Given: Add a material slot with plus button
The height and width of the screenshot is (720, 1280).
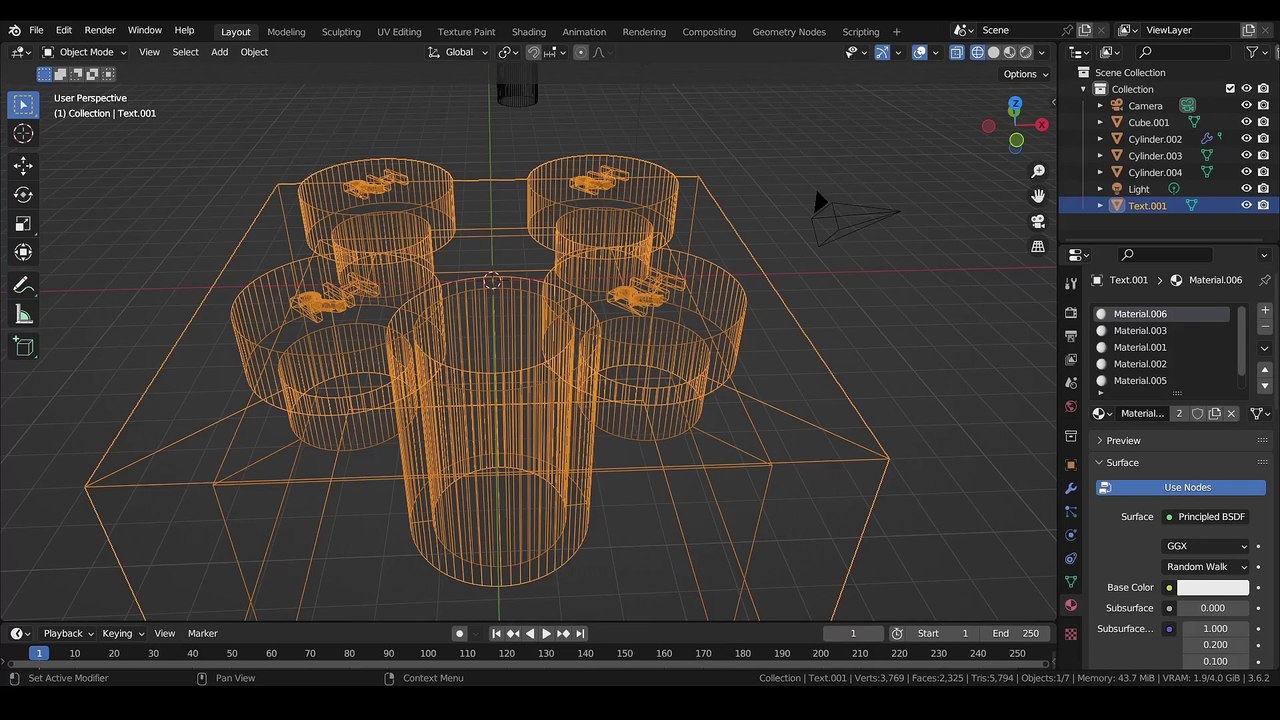Looking at the screenshot, I should click(1265, 311).
